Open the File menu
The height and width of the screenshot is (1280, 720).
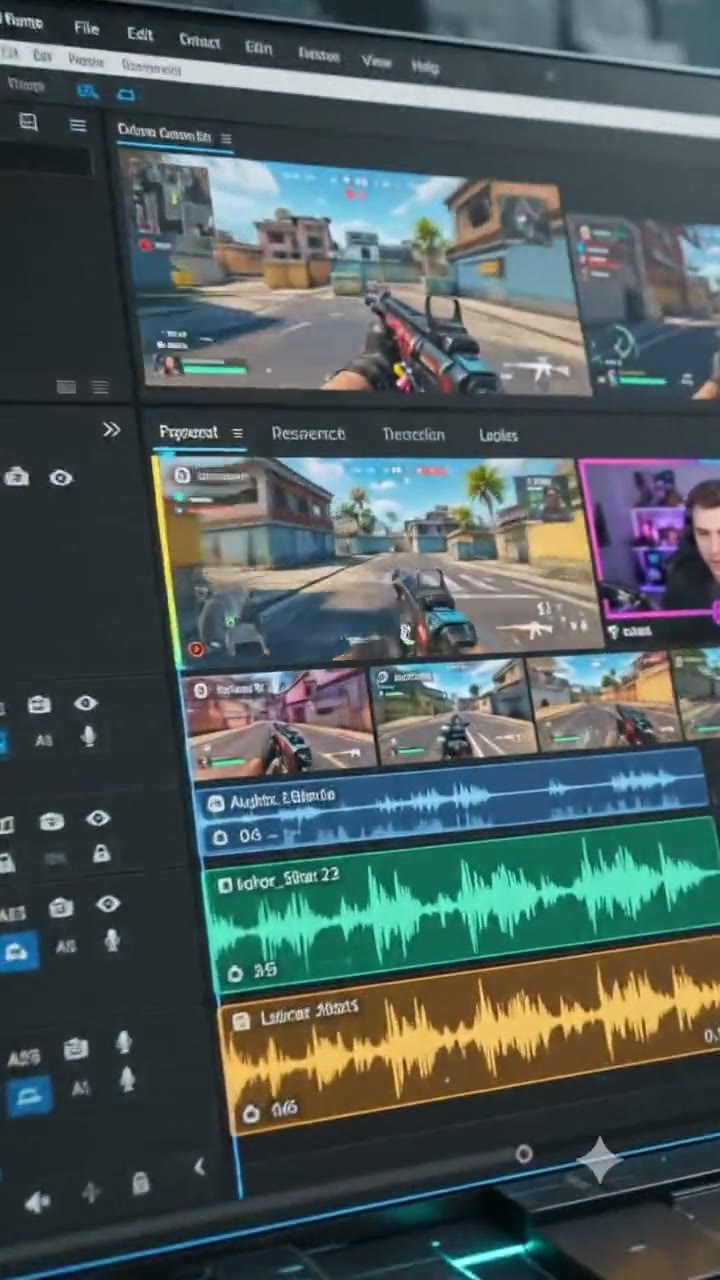coord(86,28)
